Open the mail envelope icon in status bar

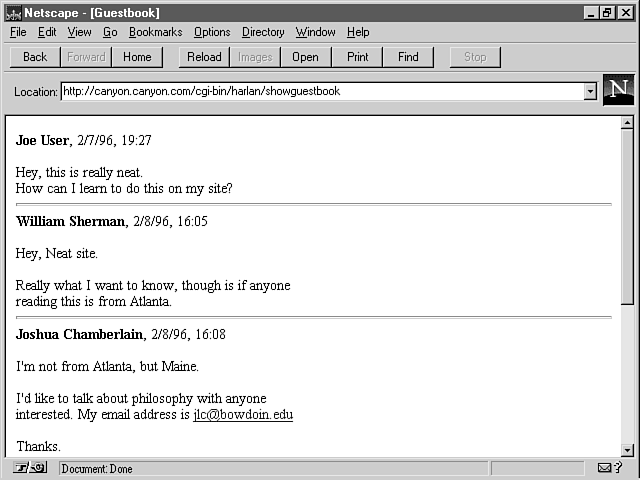606,468
